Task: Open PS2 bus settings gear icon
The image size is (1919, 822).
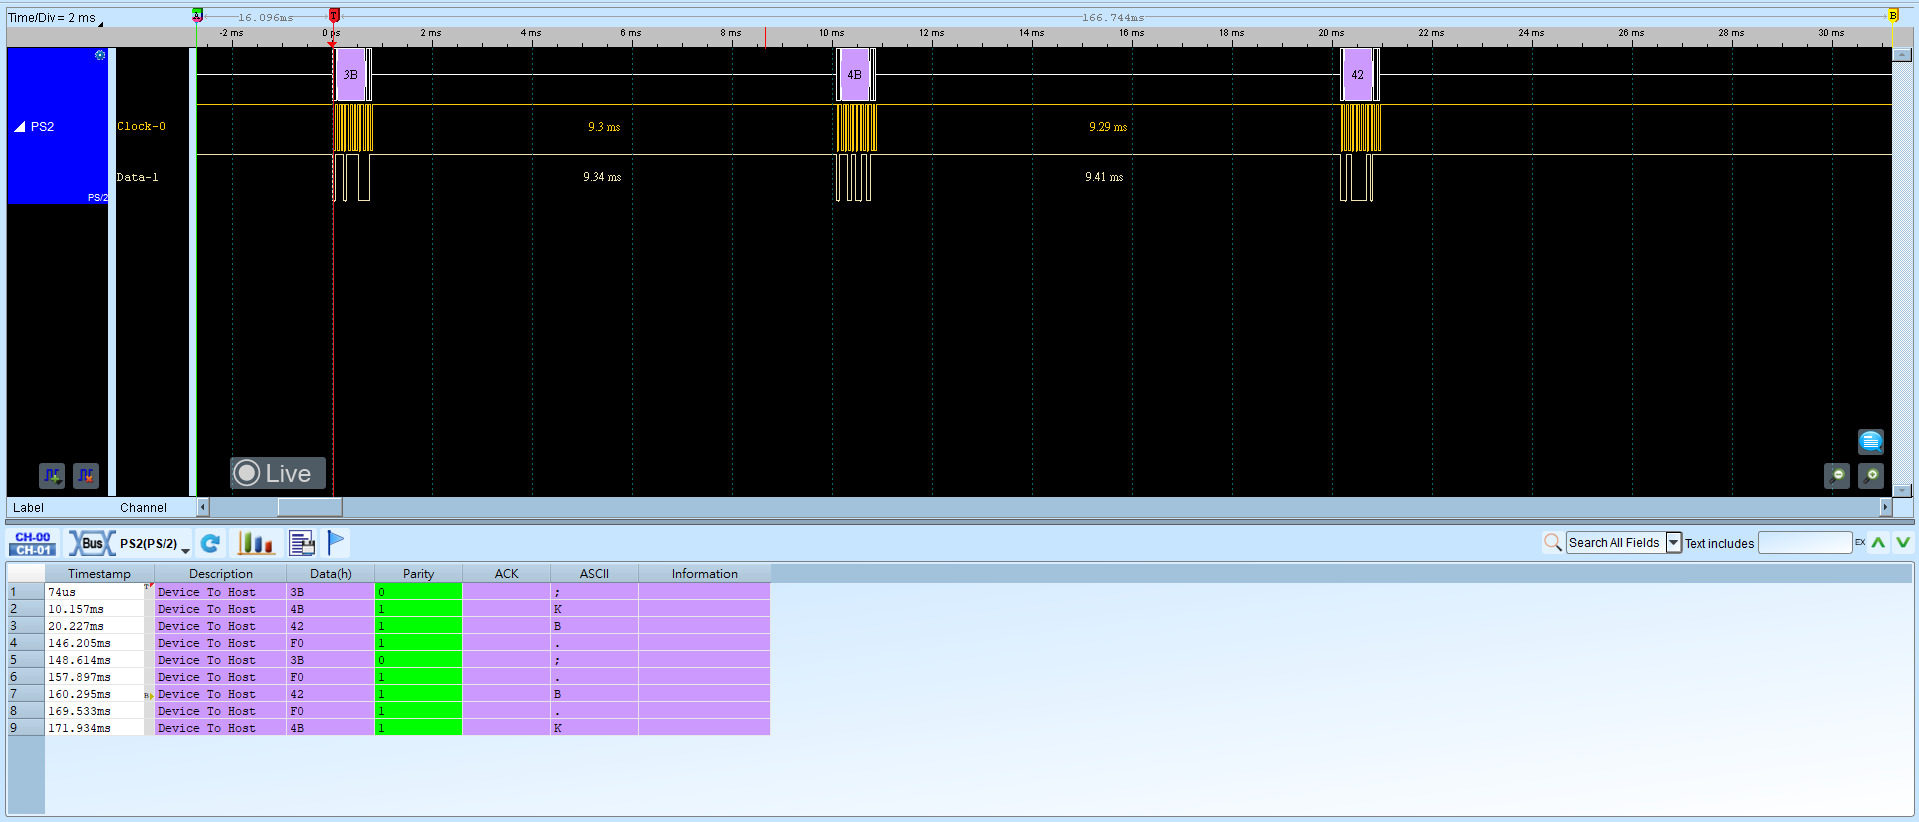Action: pos(100,55)
